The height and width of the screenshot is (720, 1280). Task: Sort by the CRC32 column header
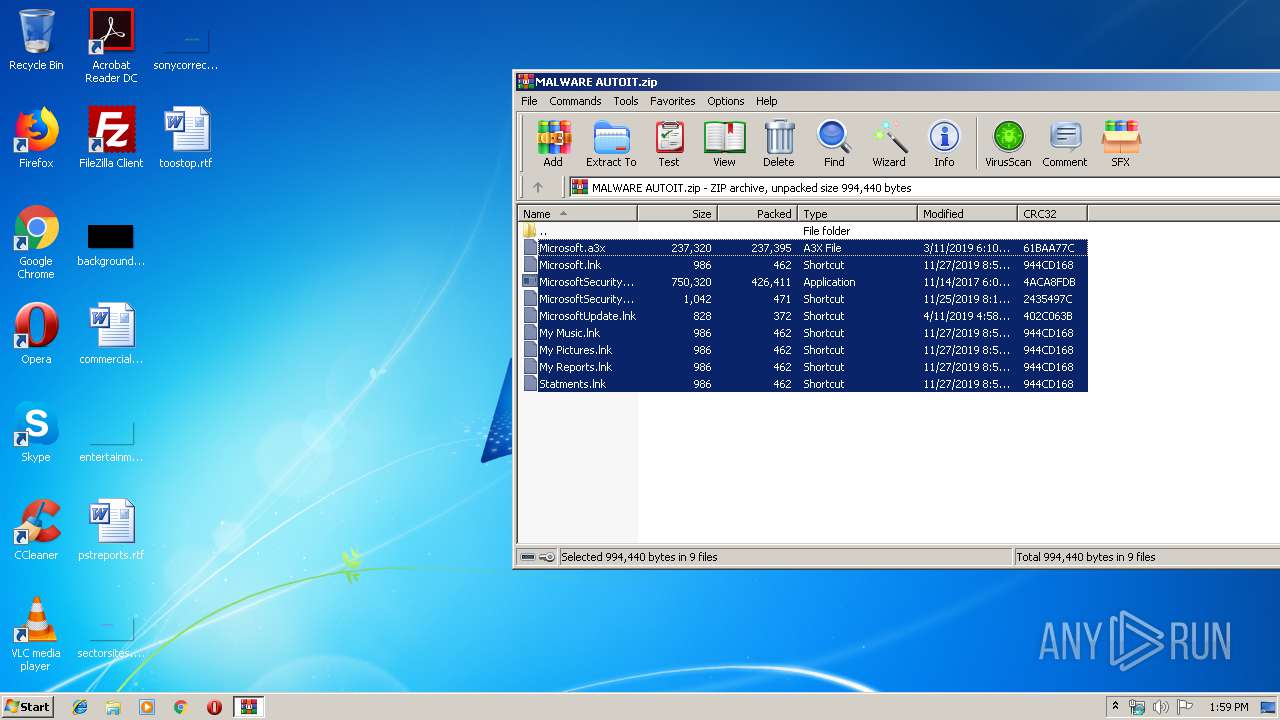point(1052,213)
